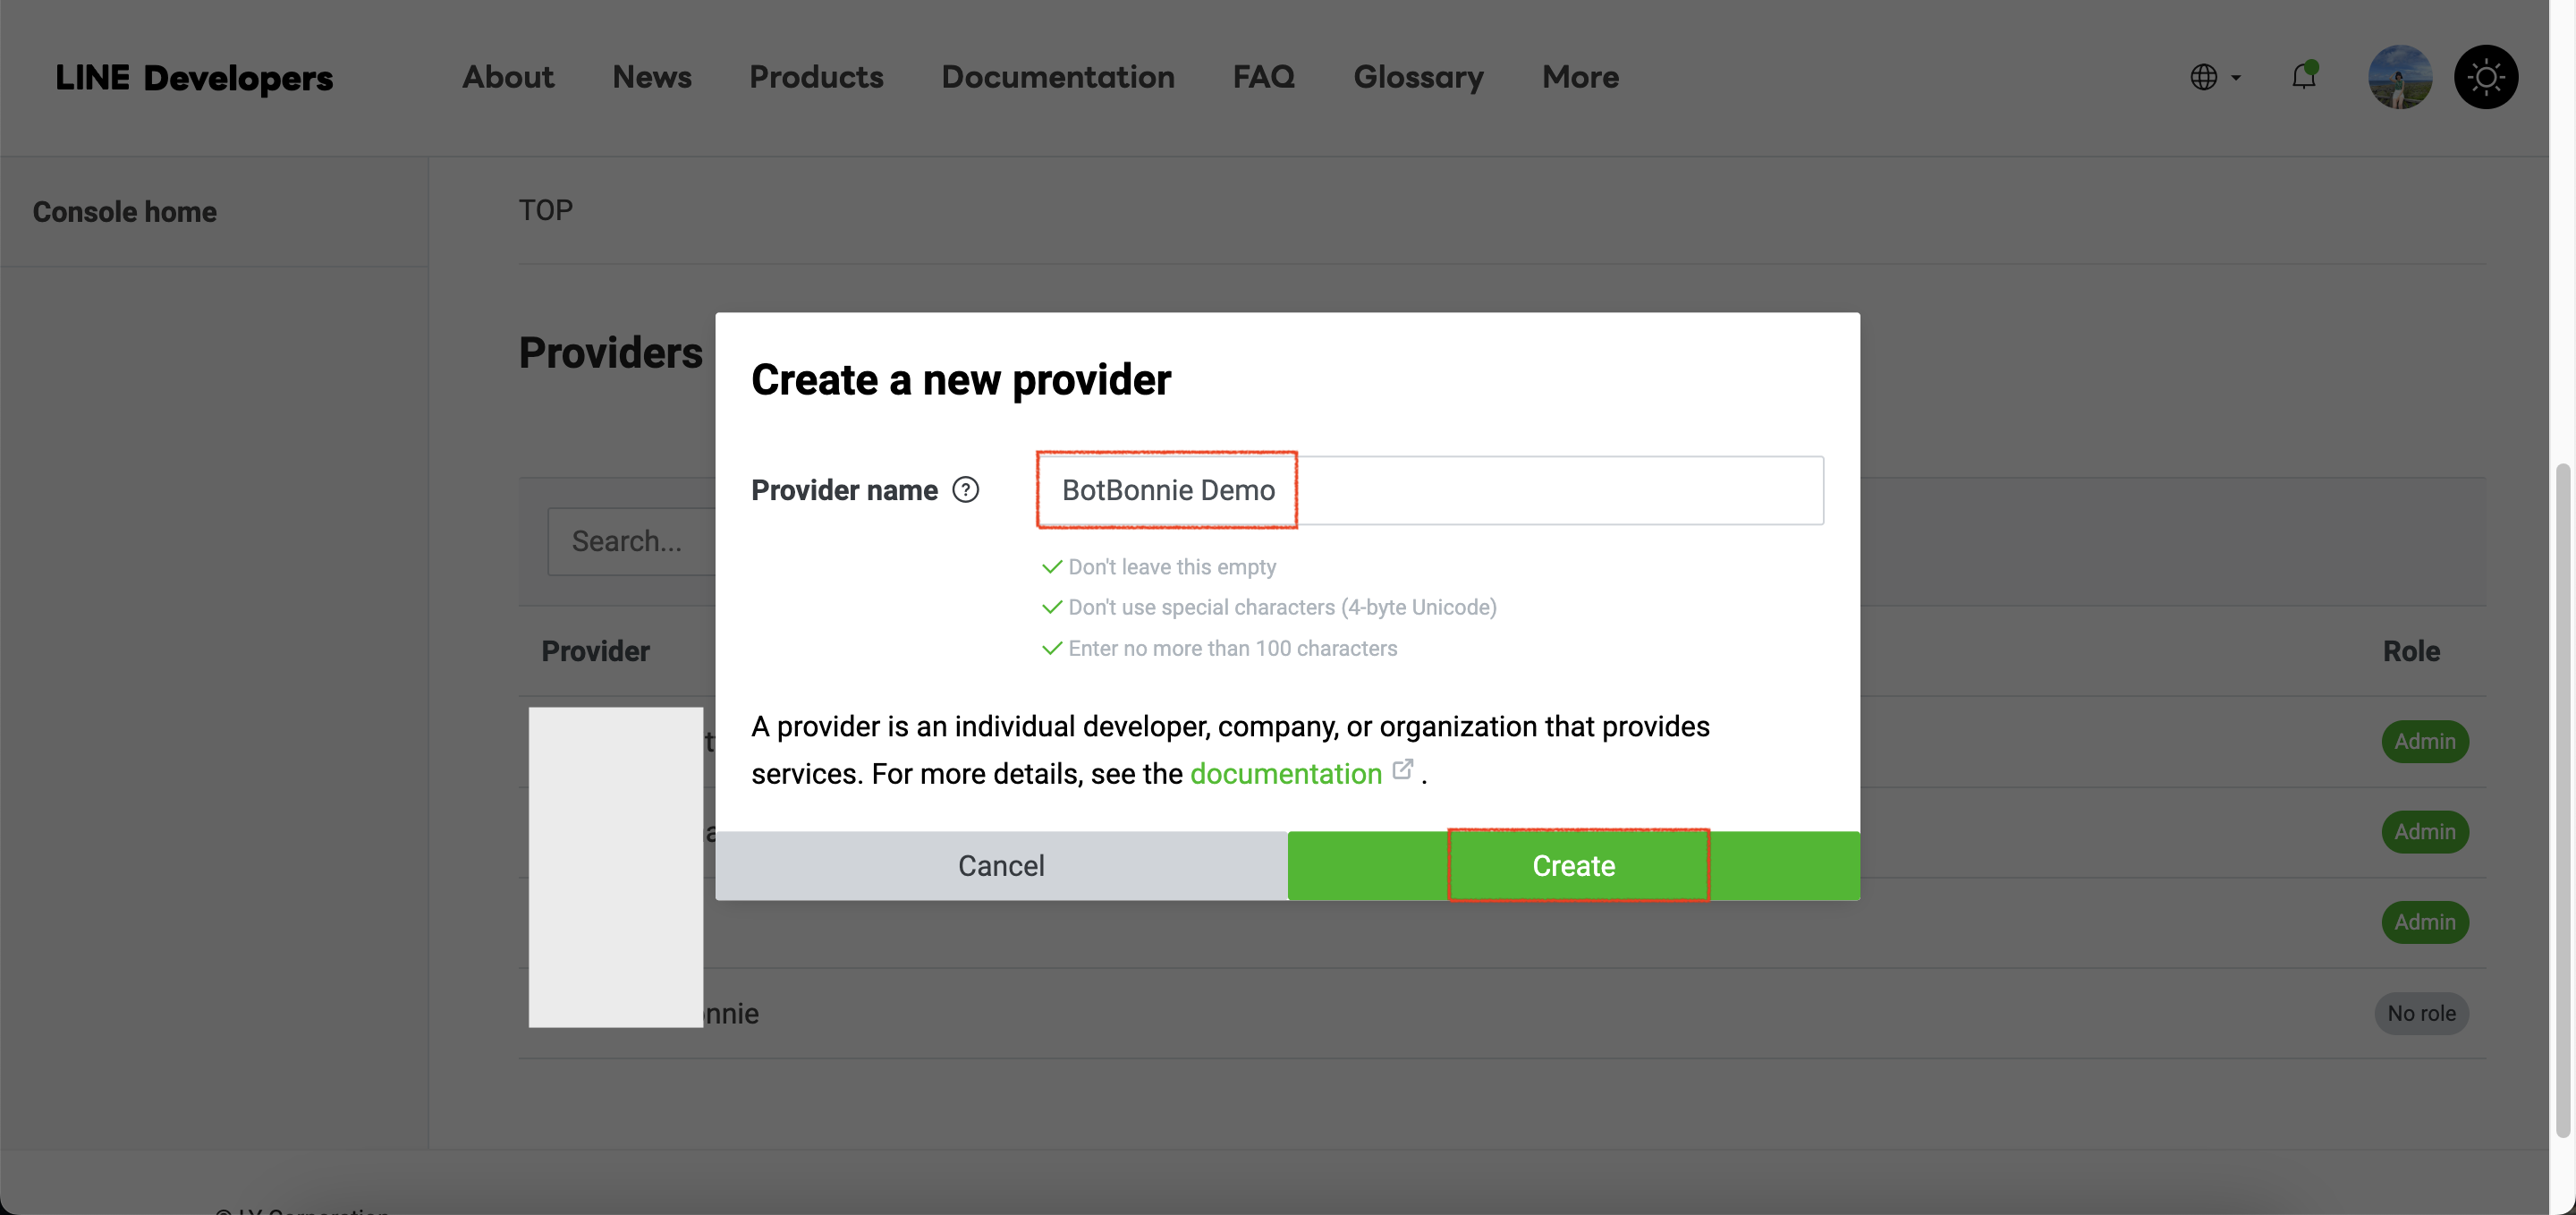
Task: Open the documentation link in dialog
Action: point(1285,773)
